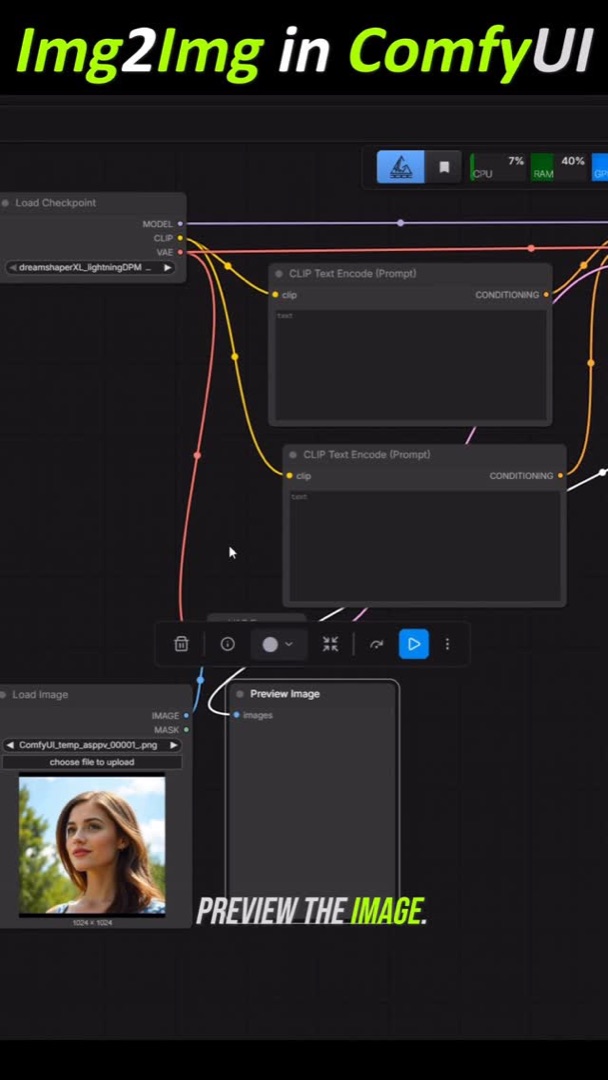Image resolution: width=608 pixels, height=1080 pixels.
Task: Run the node with blue play button
Action: pyautogui.click(x=414, y=644)
